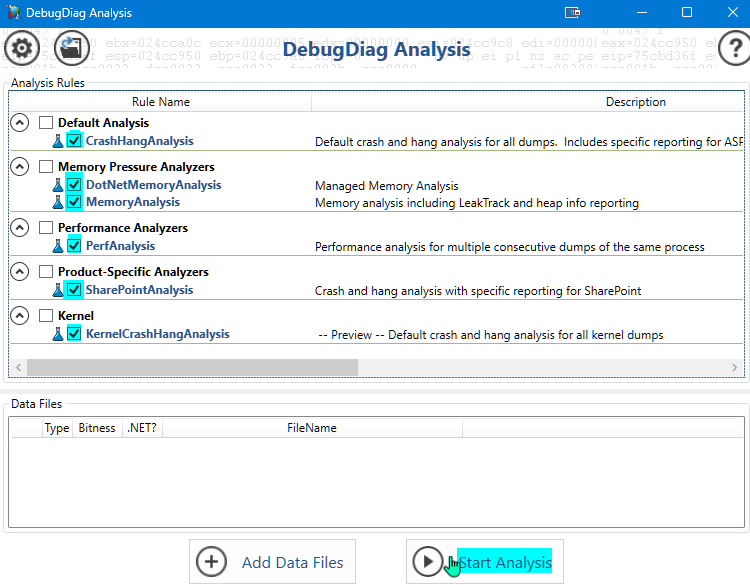This screenshot has height=585, width=750.
Task: Click the FileName column header
Action: point(312,428)
